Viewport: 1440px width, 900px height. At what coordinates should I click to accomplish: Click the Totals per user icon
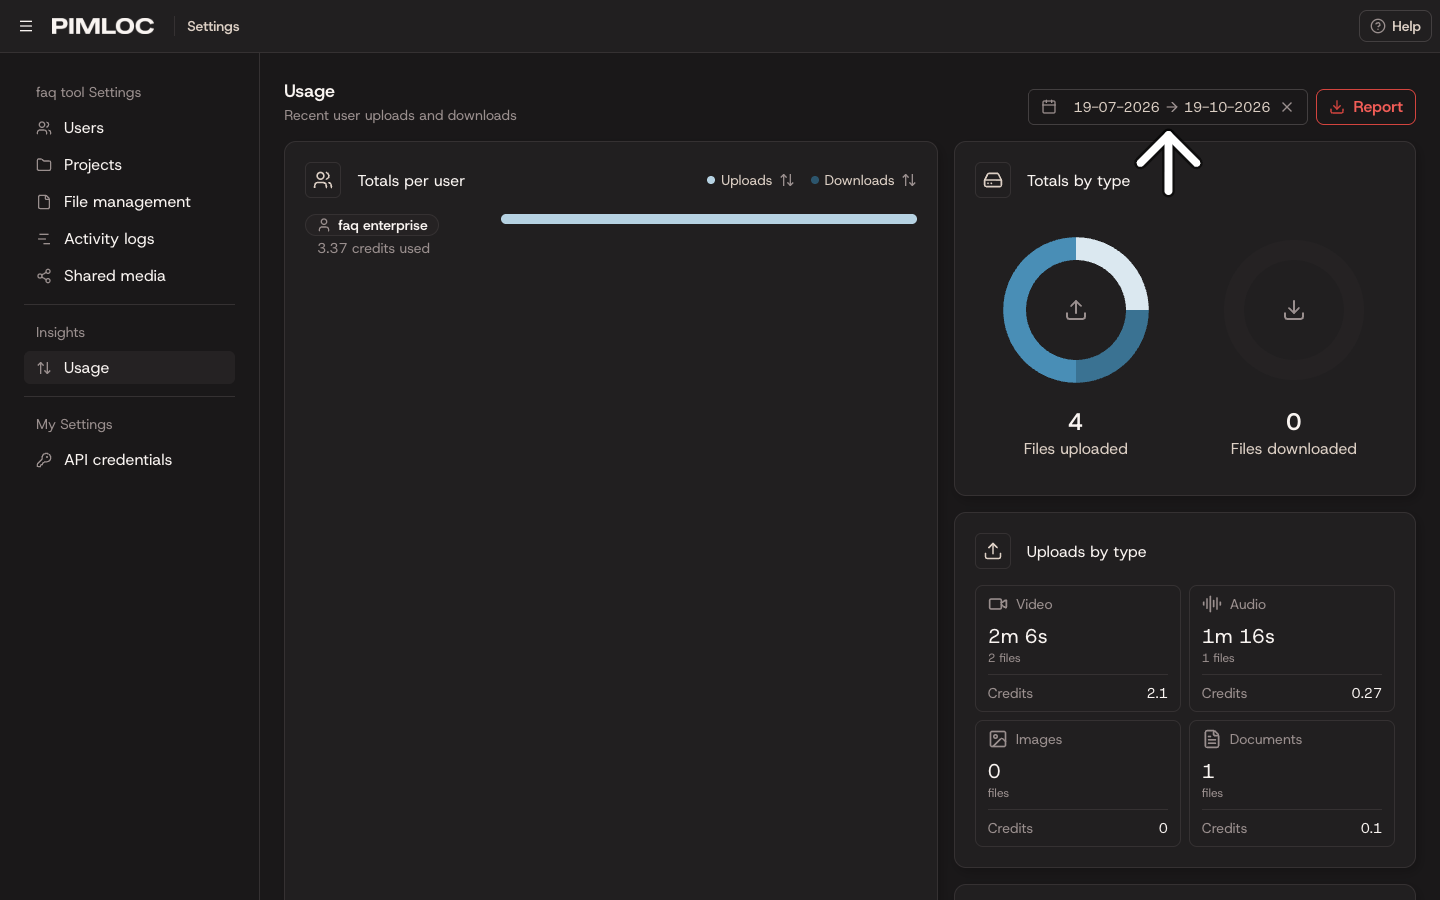[323, 180]
